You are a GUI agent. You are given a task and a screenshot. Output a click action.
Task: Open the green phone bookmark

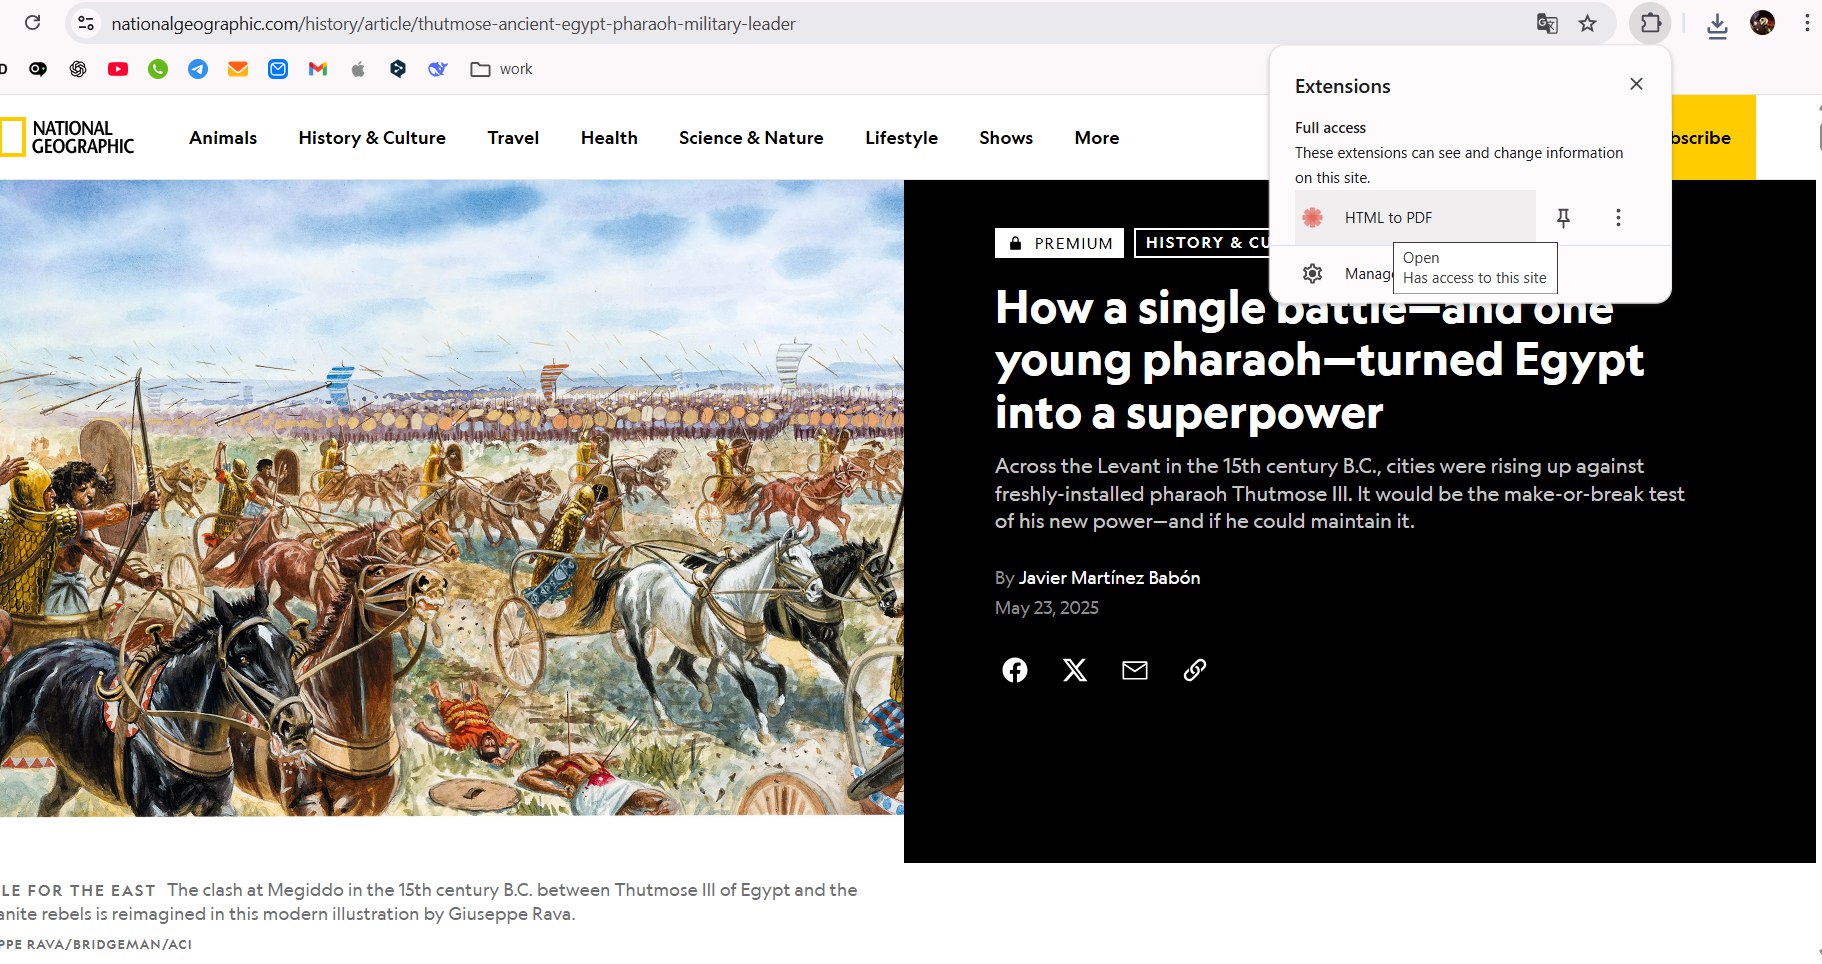click(x=158, y=69)
